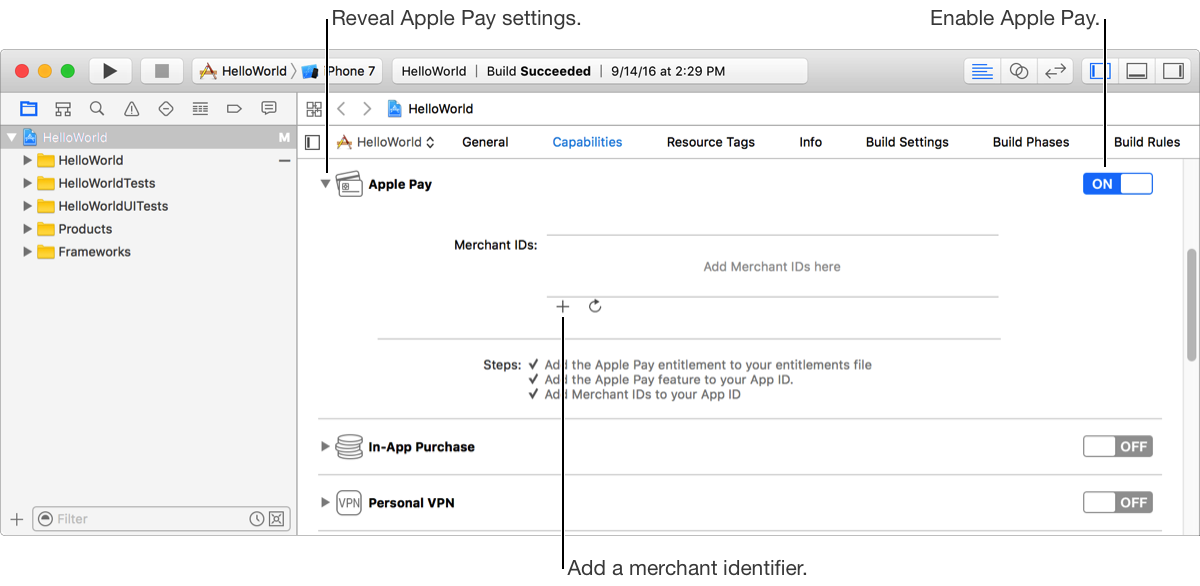Turn off the Apple Pay switch
The height and width of the screenshot is (586, 1200).
click(x=1118, y=184)
